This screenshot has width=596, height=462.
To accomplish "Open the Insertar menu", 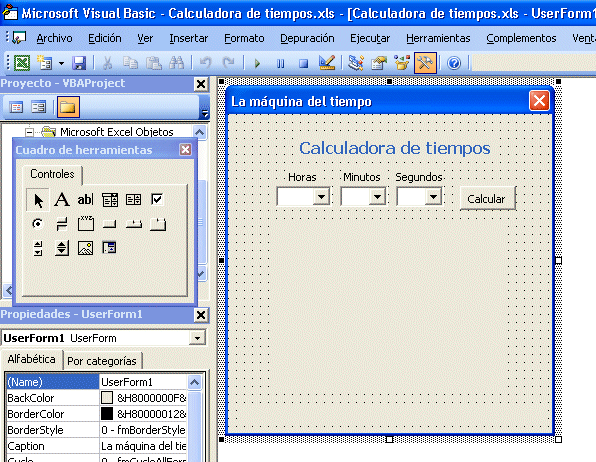I will coord(189,38).
